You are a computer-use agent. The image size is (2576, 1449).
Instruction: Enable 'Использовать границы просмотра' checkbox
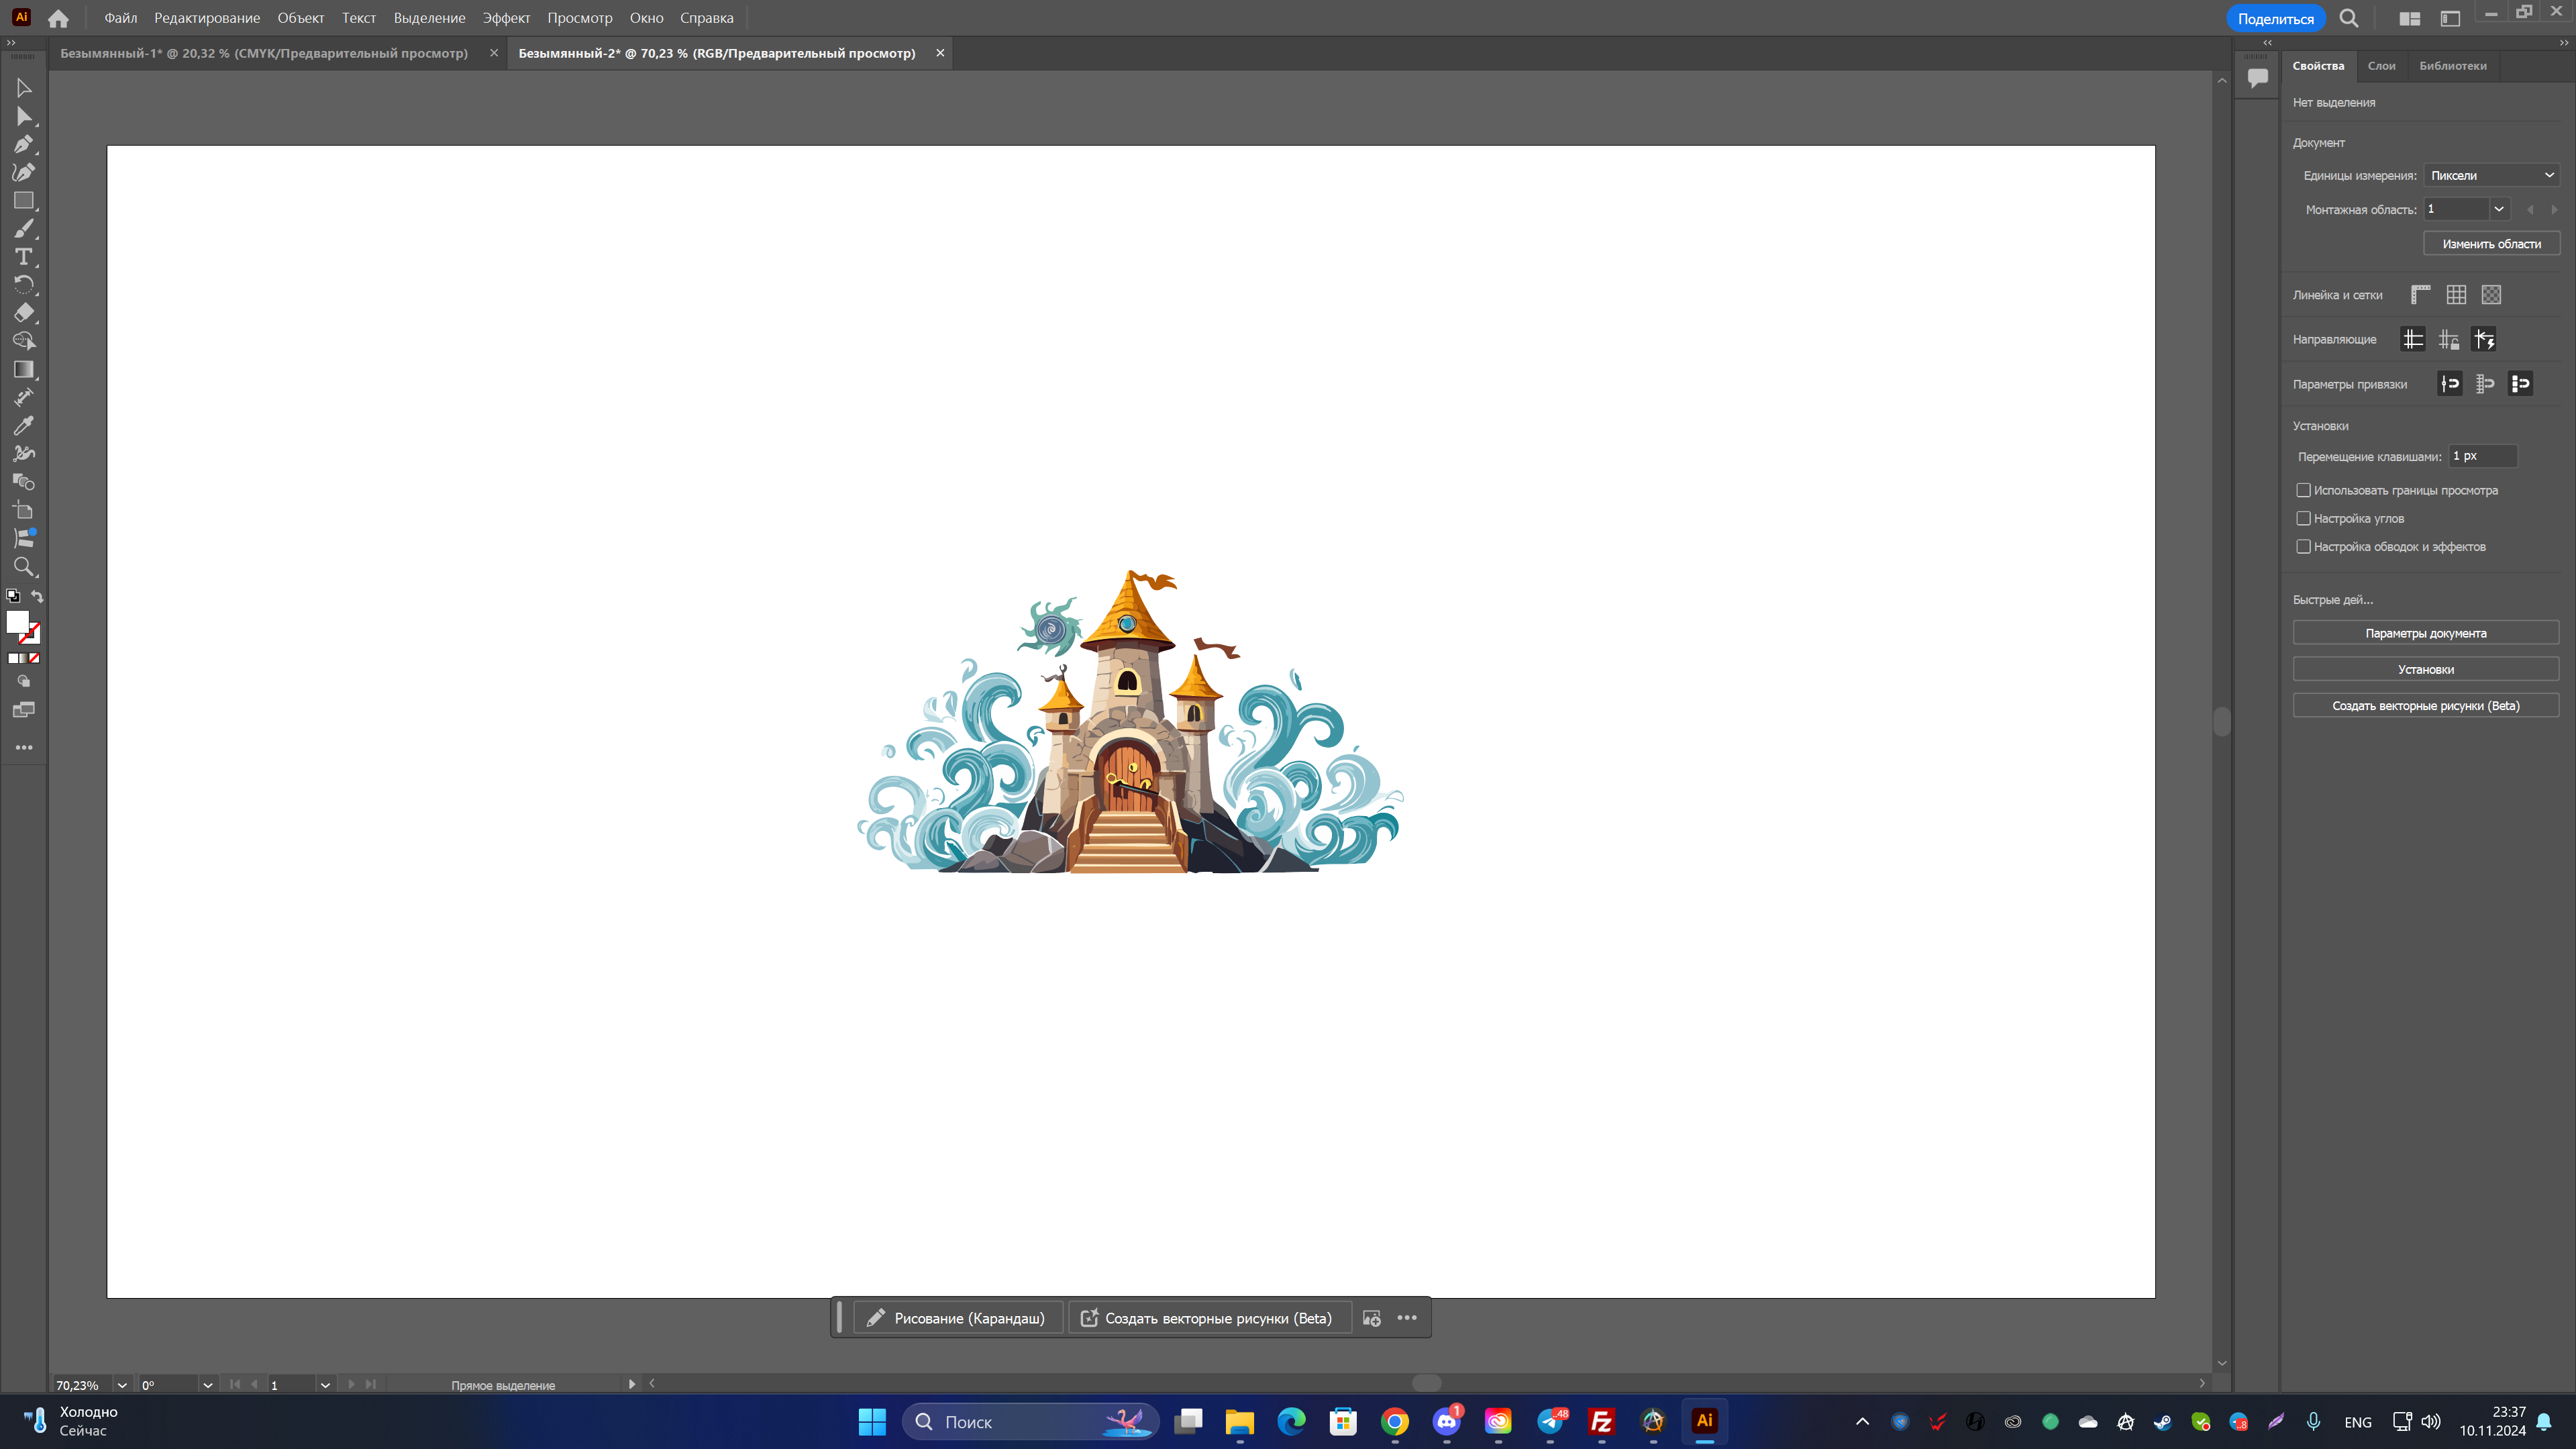coord(2303,490)
